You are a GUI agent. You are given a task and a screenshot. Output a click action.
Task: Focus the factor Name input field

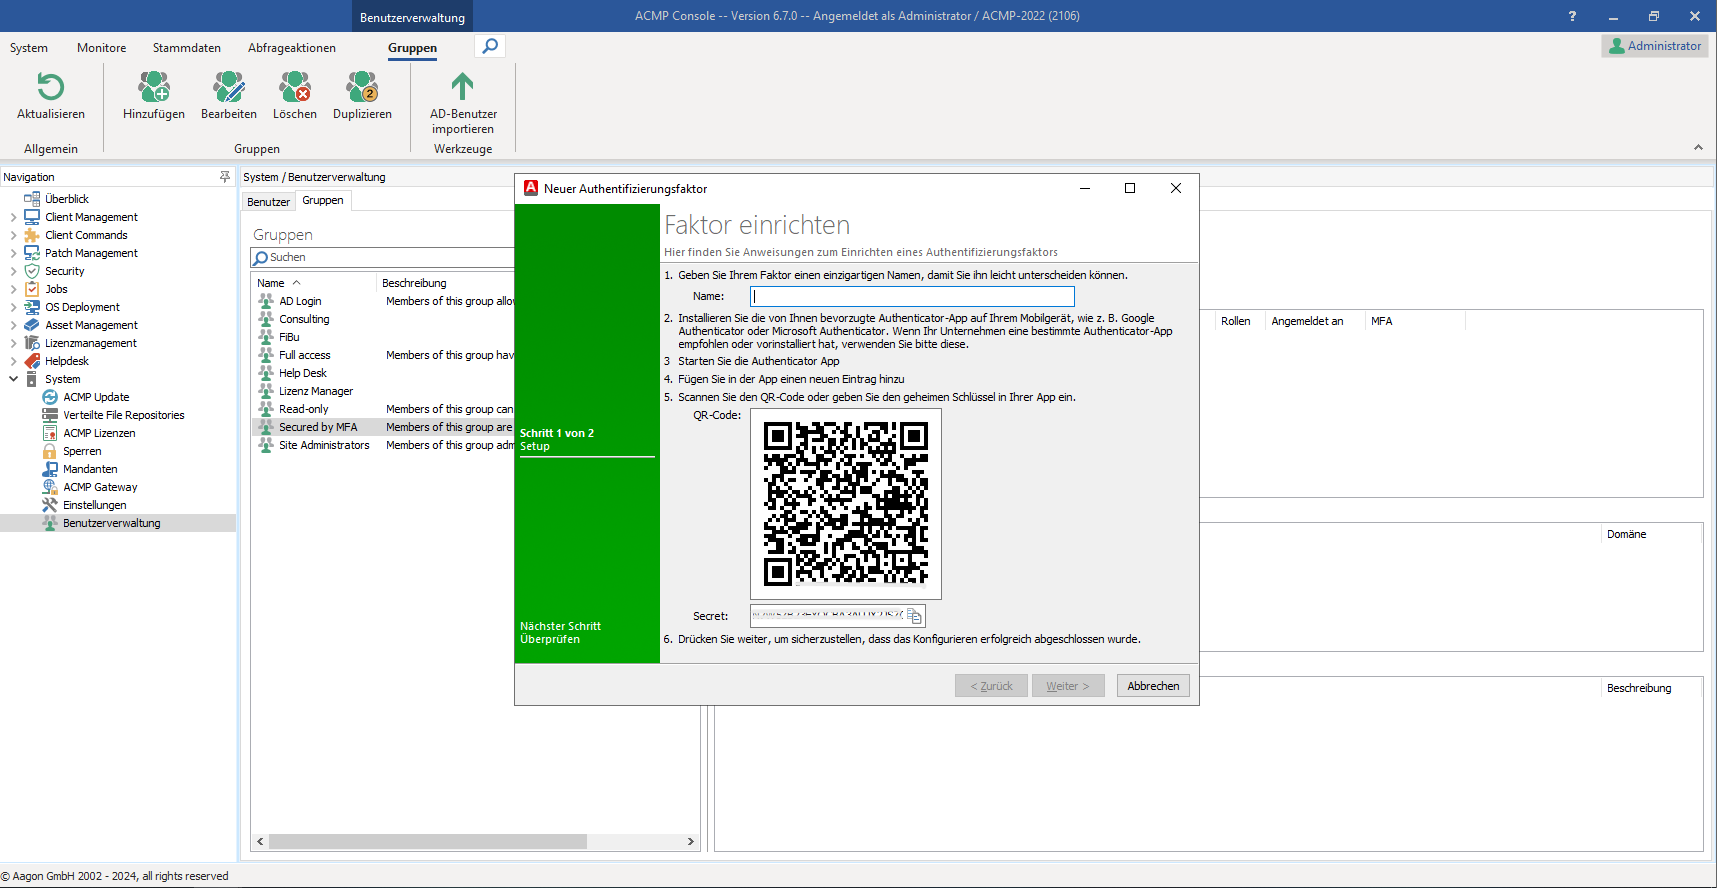click(x=912, y=296)
